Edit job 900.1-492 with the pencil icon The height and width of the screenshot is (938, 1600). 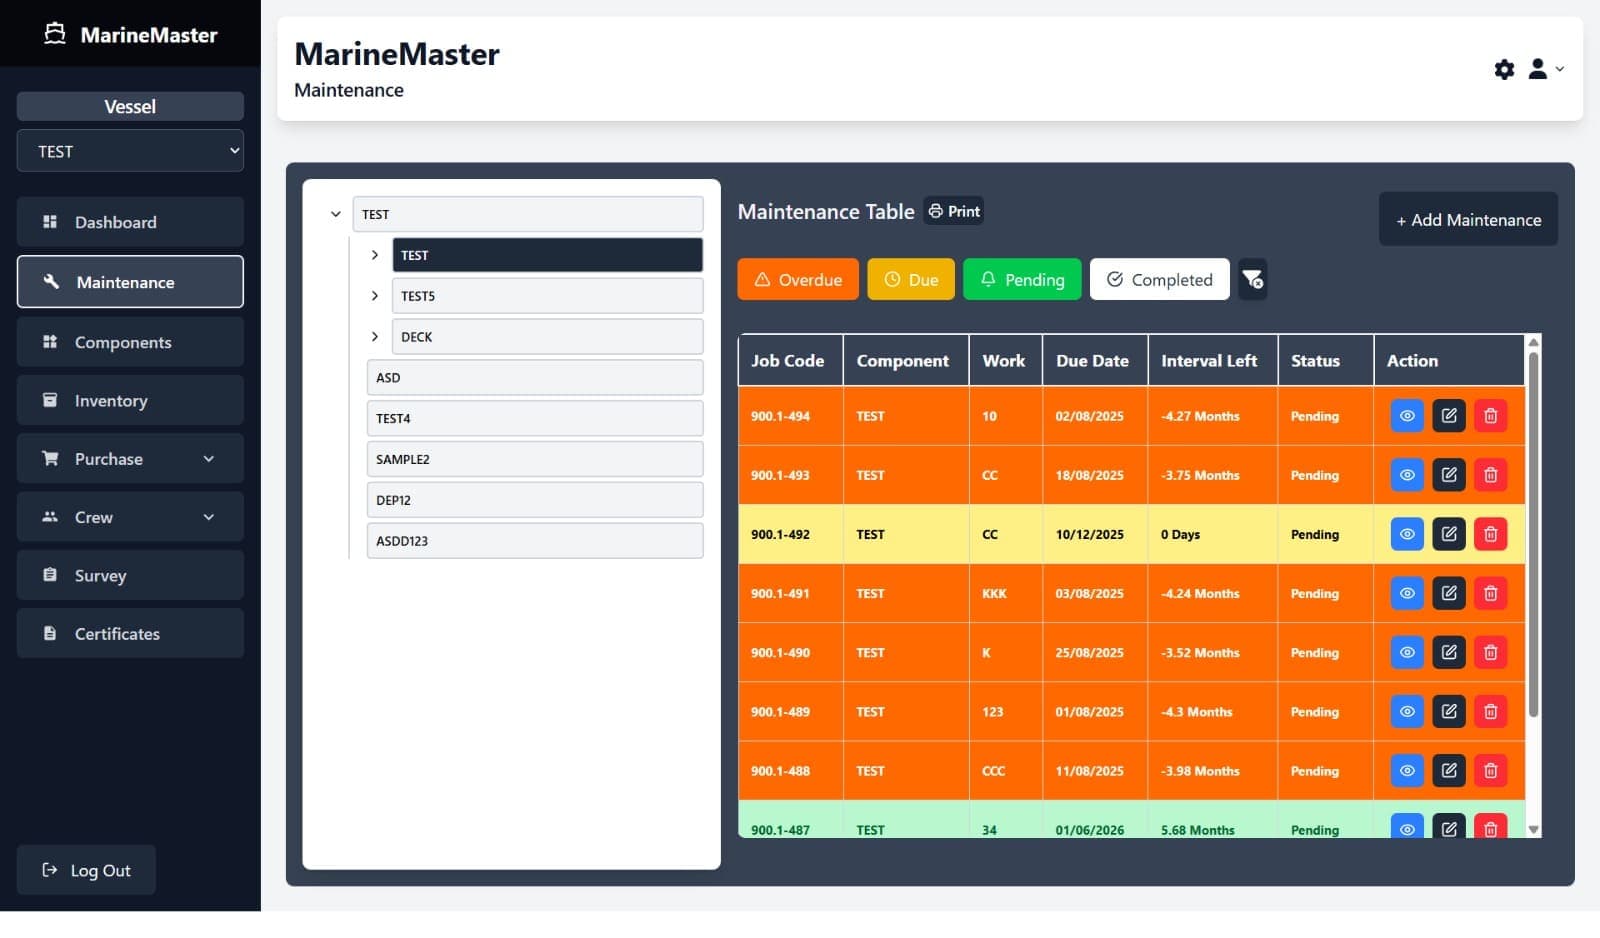[x=1449, y=534]
